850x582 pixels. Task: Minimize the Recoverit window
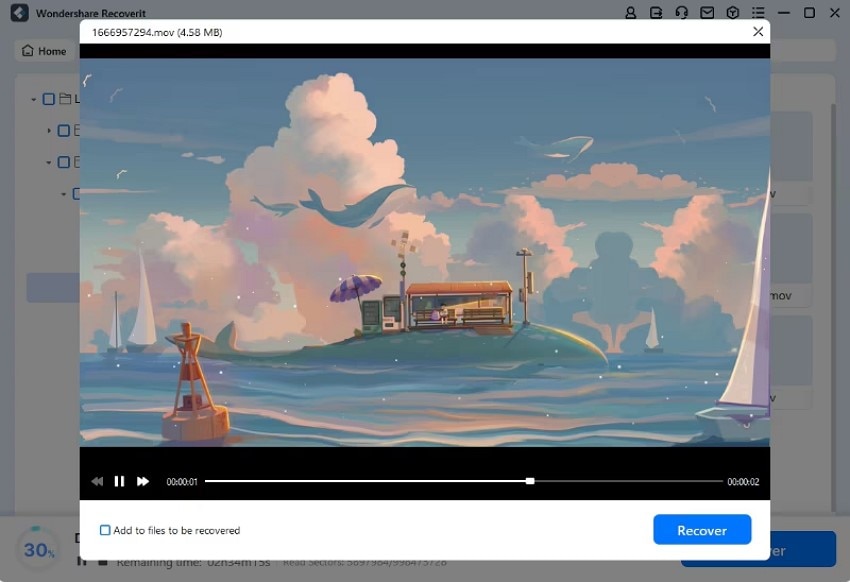point(783,12)
